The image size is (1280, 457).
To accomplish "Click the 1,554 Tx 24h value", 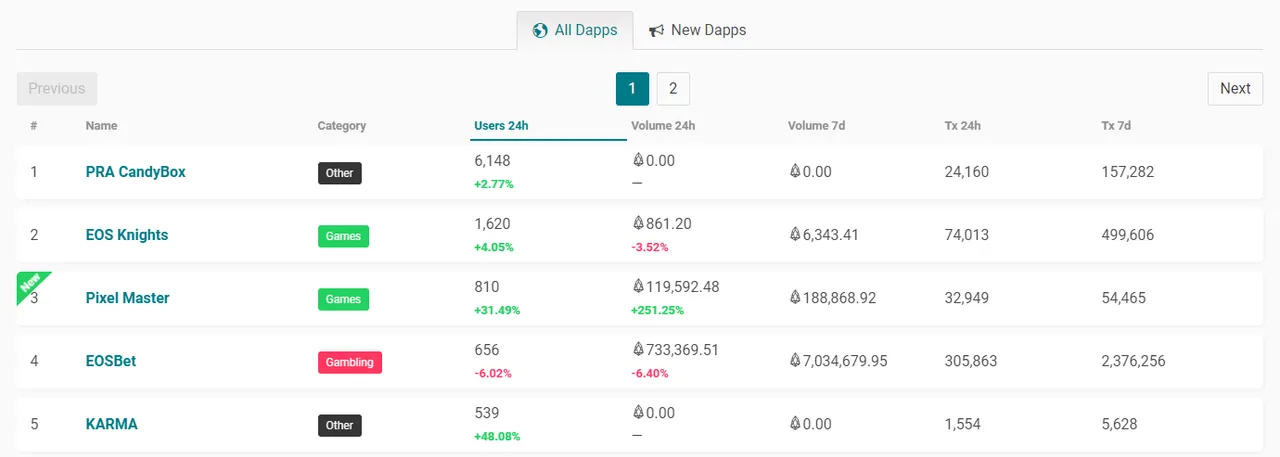I will click(963, 424).
